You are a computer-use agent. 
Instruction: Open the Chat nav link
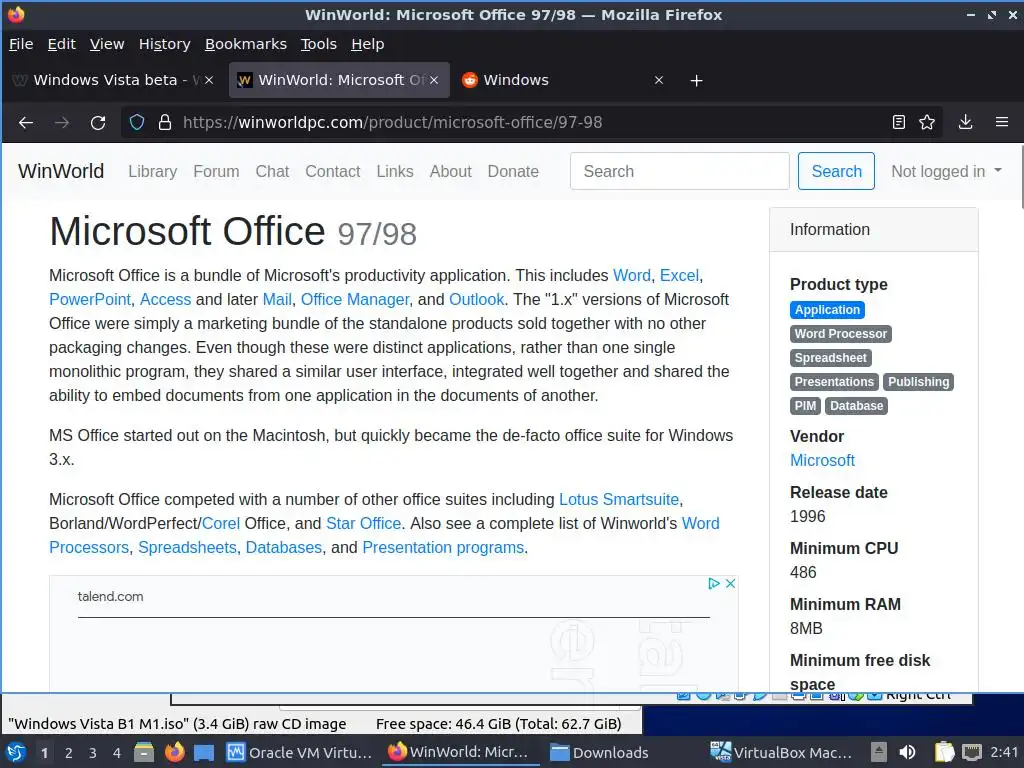pos(272,171)
